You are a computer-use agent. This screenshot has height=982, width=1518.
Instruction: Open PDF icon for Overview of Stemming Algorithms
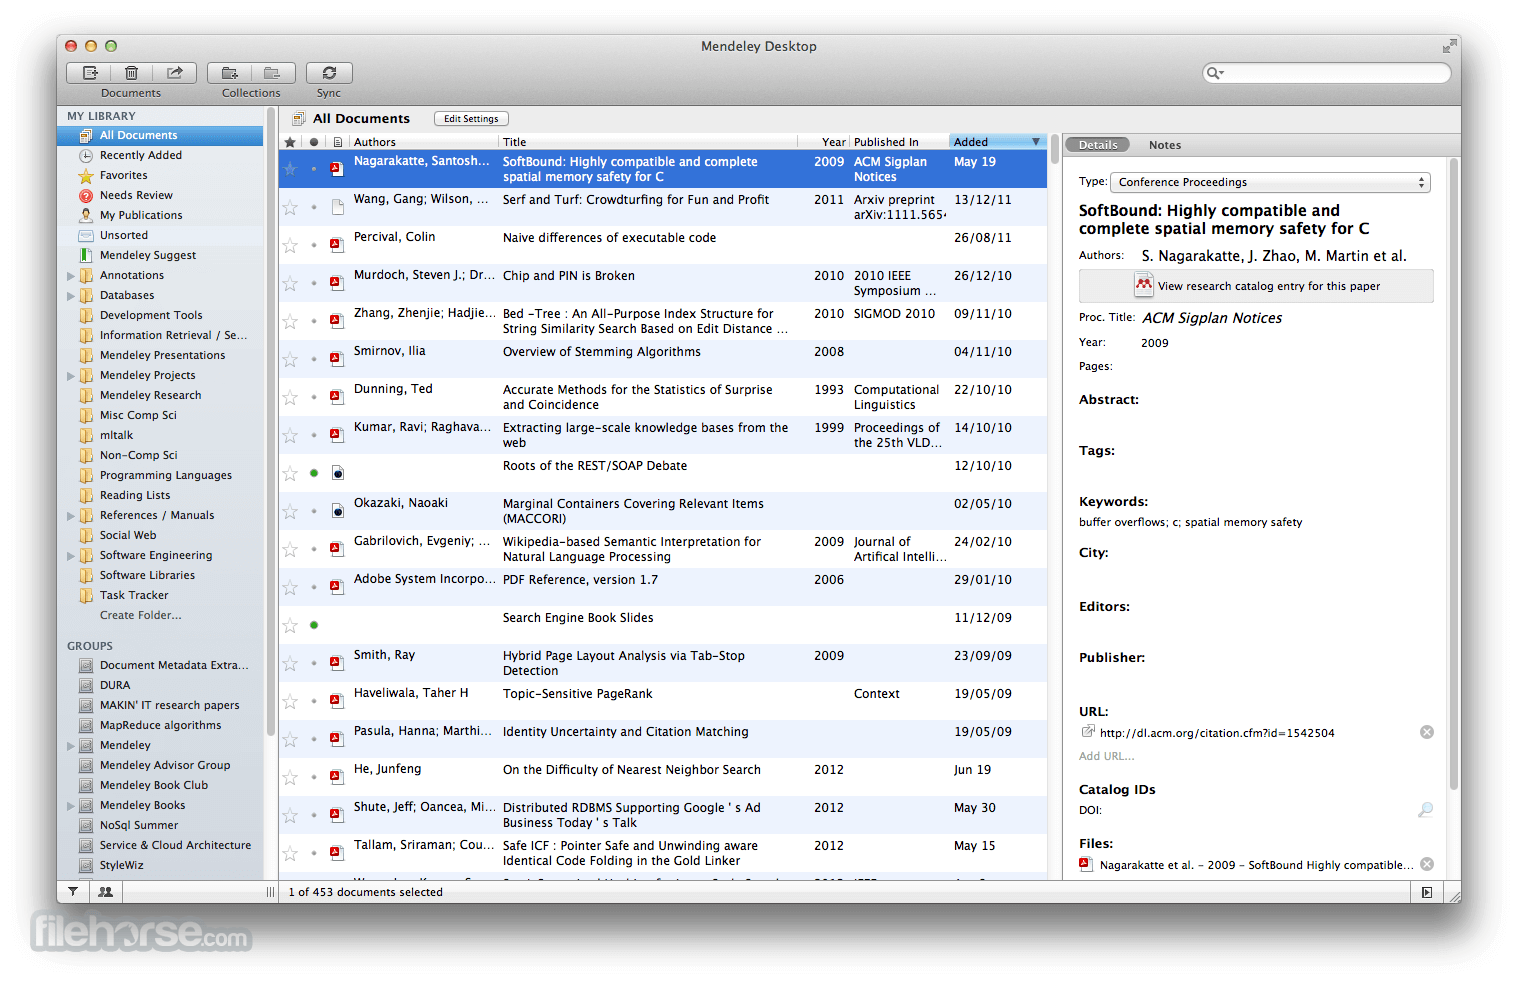337,359
